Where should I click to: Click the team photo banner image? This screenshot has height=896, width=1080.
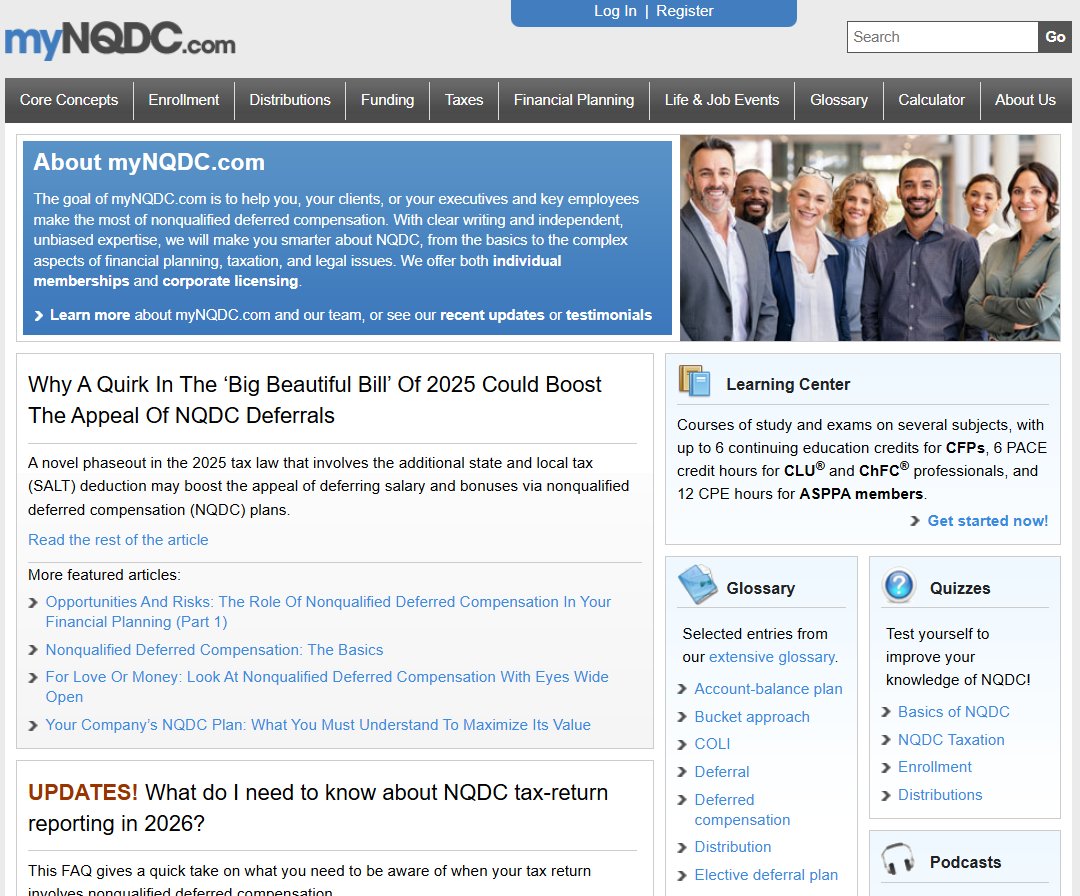(x=870, y=238)
